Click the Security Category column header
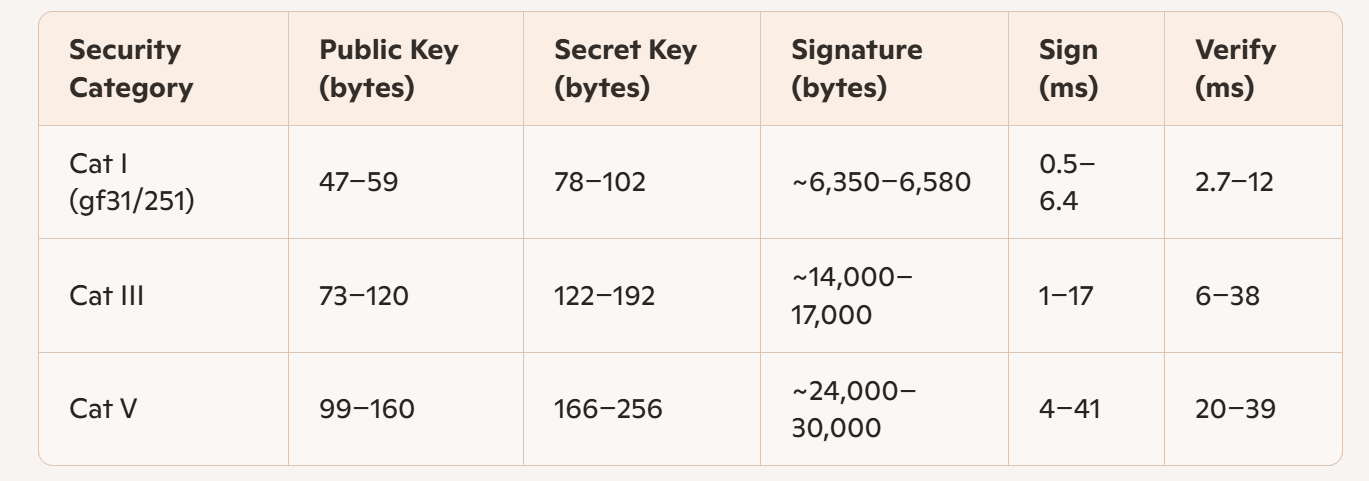1369x481 pixels. point(131,69)
